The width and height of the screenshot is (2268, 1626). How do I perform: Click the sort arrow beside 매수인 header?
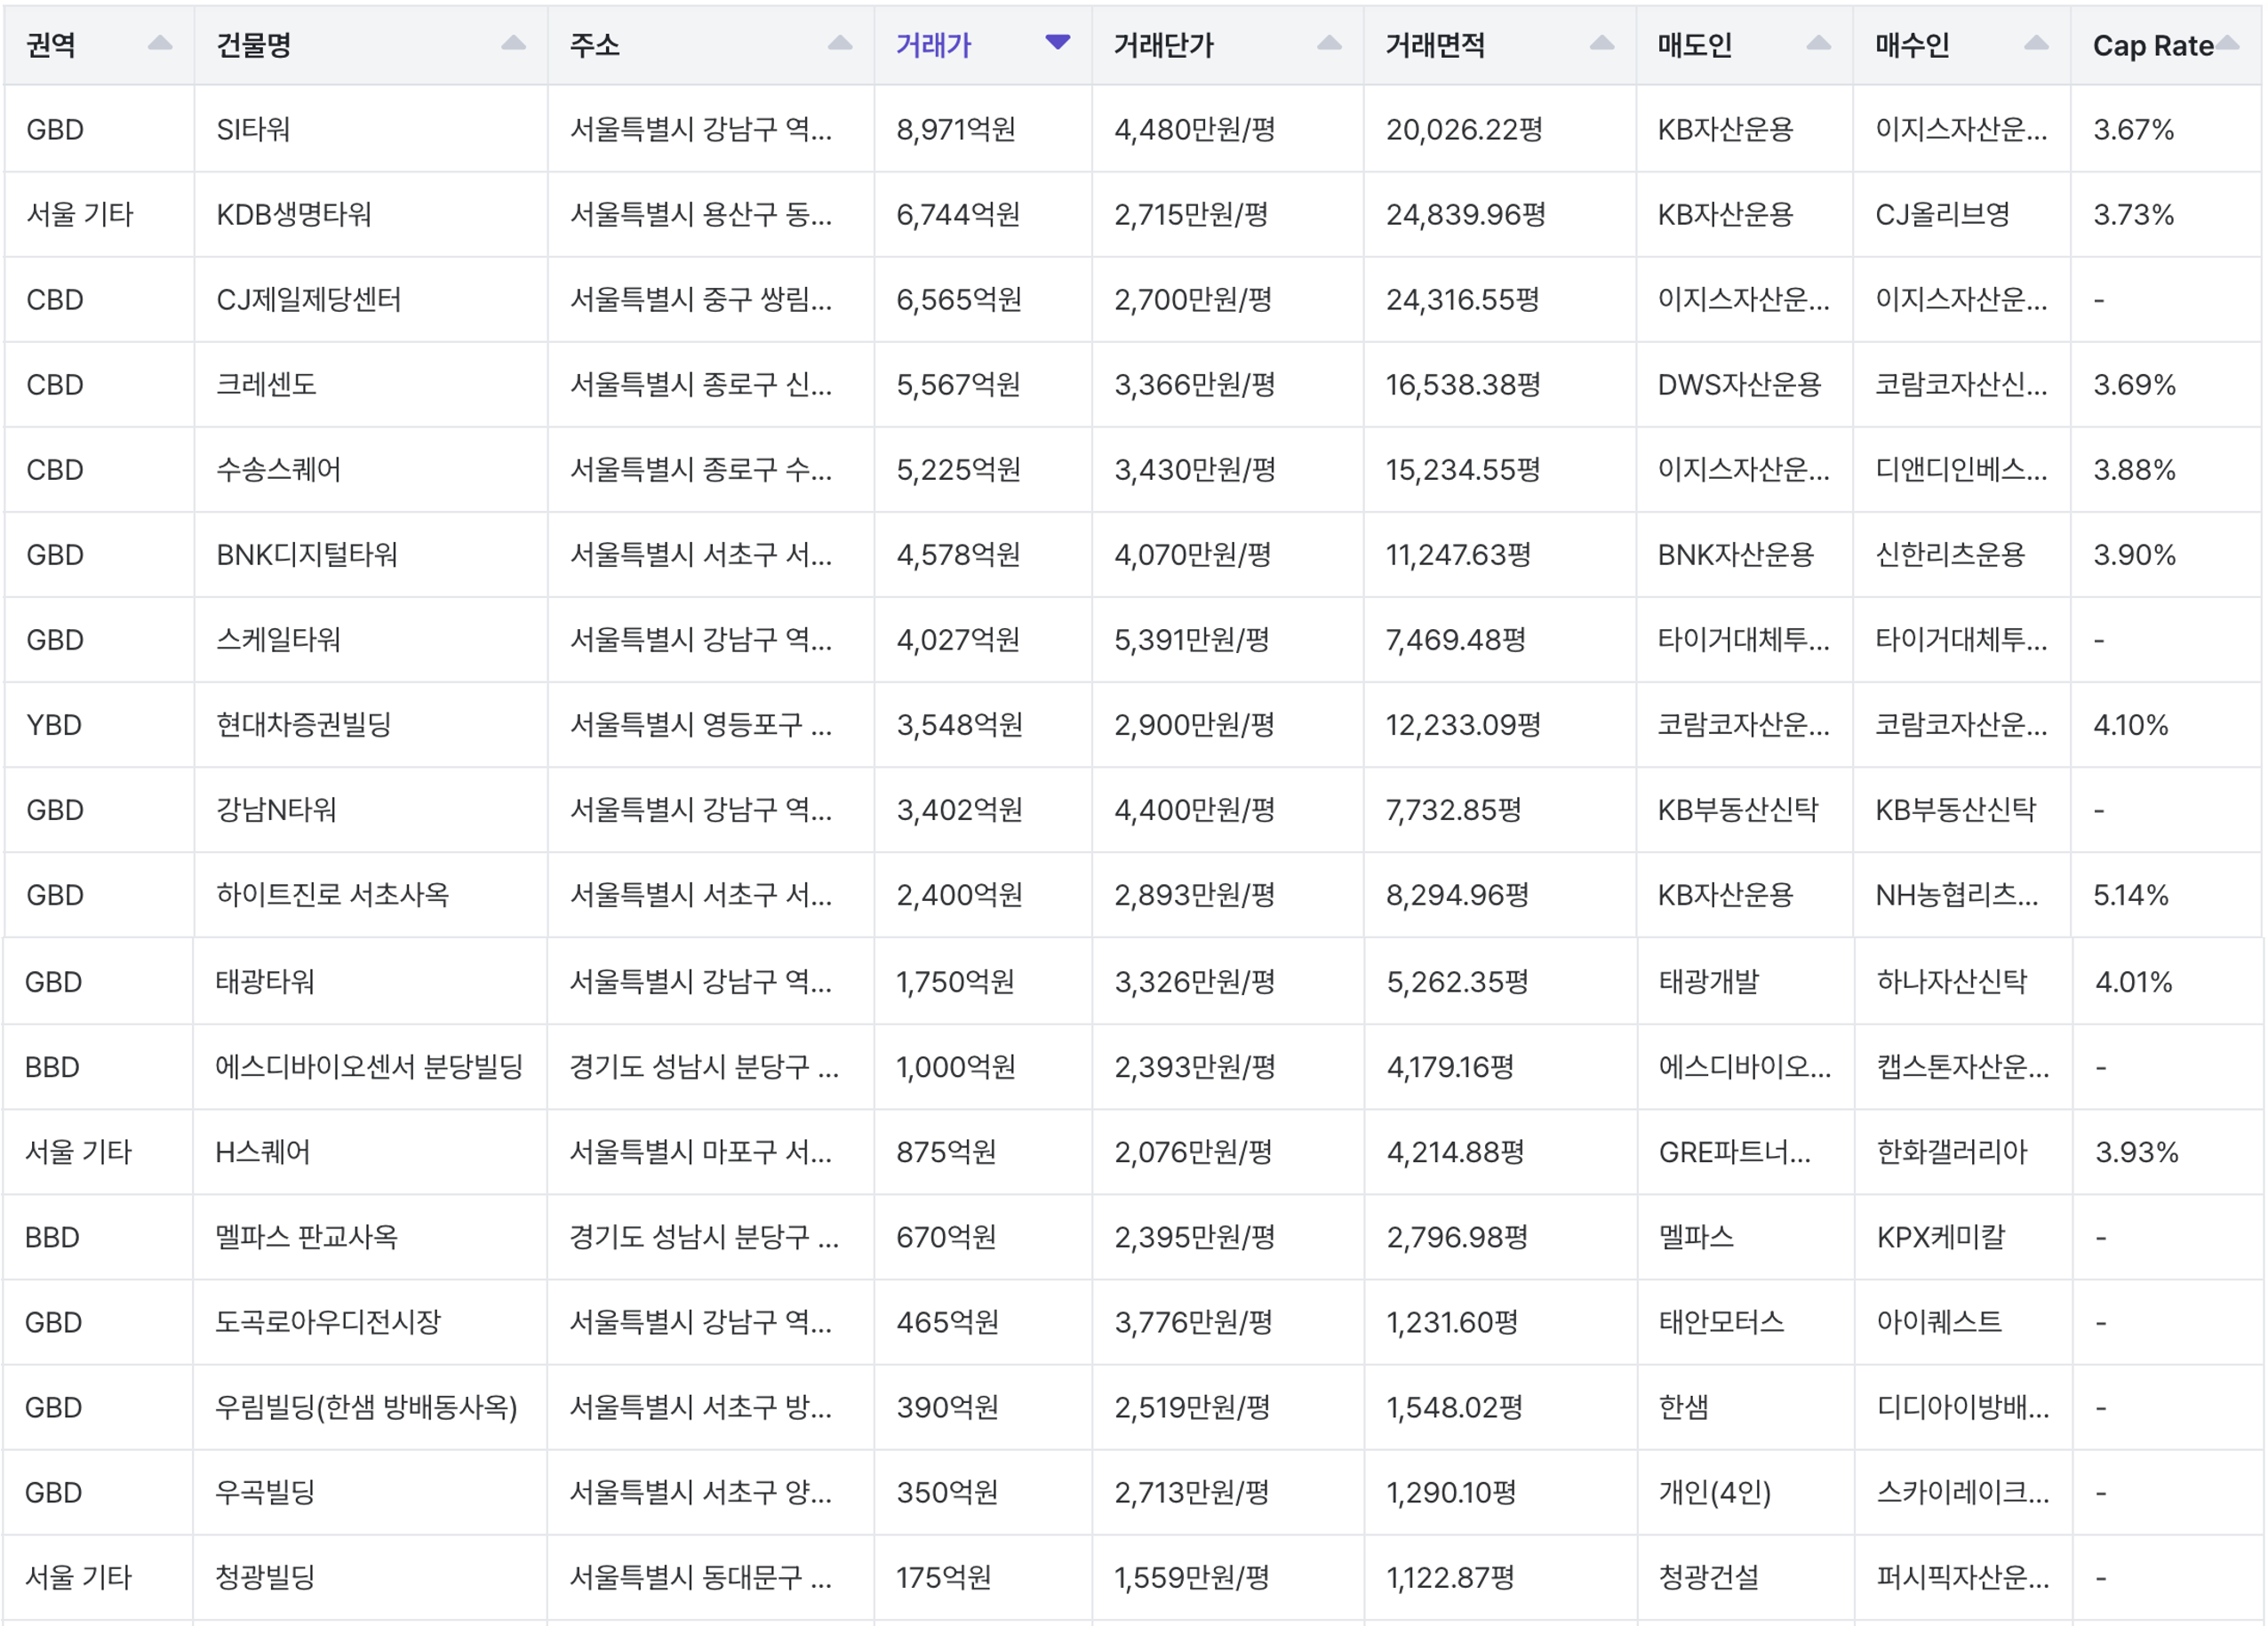[2036, 43]
